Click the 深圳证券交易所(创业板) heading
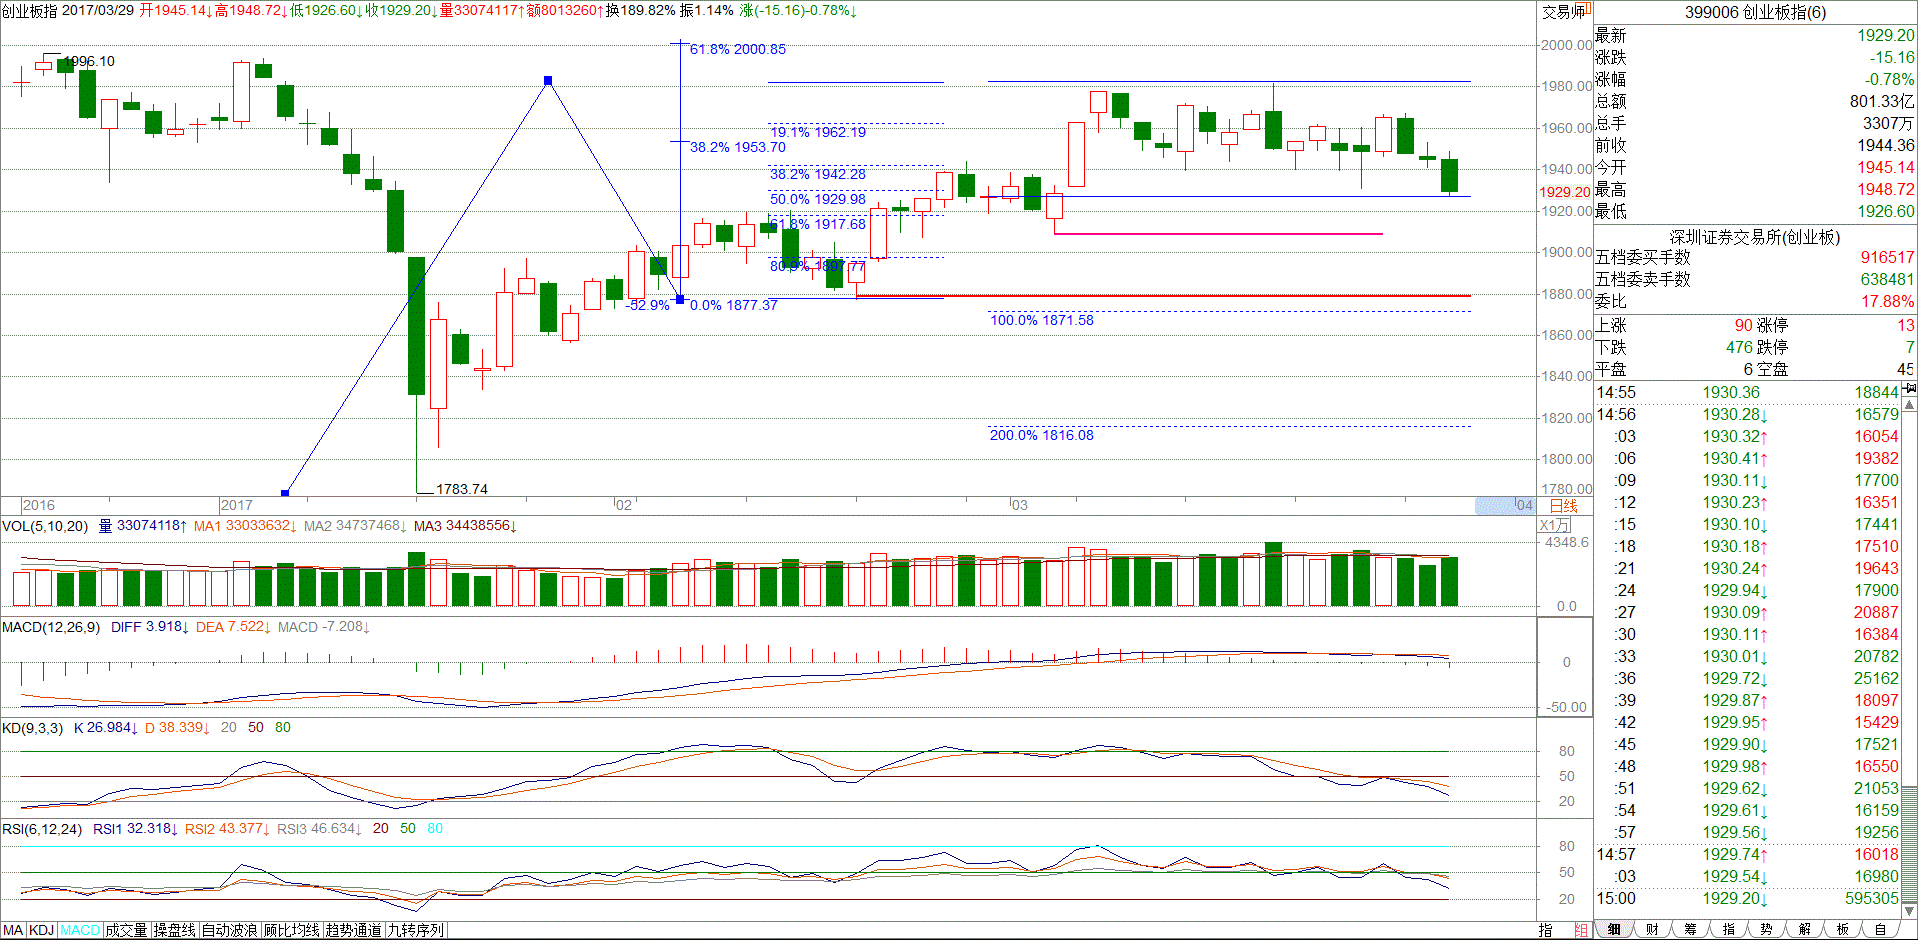Viewport: 1918px width, 940px height. (x=1755, y=237)
